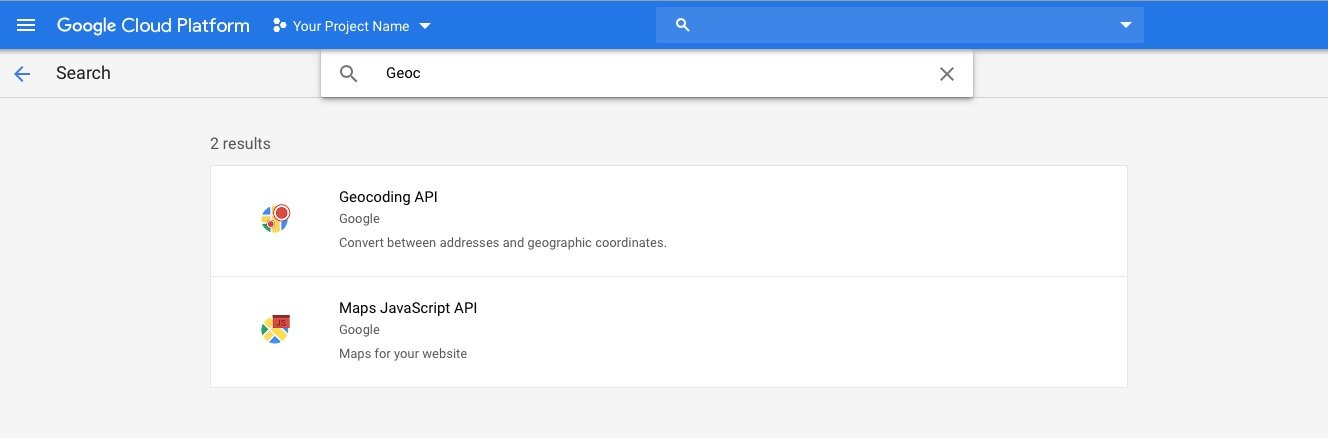This screenshot has width=1328, height=438.
Task: Click the top blue bar search field
Action: pyautogui.click(x=900, y=25)
